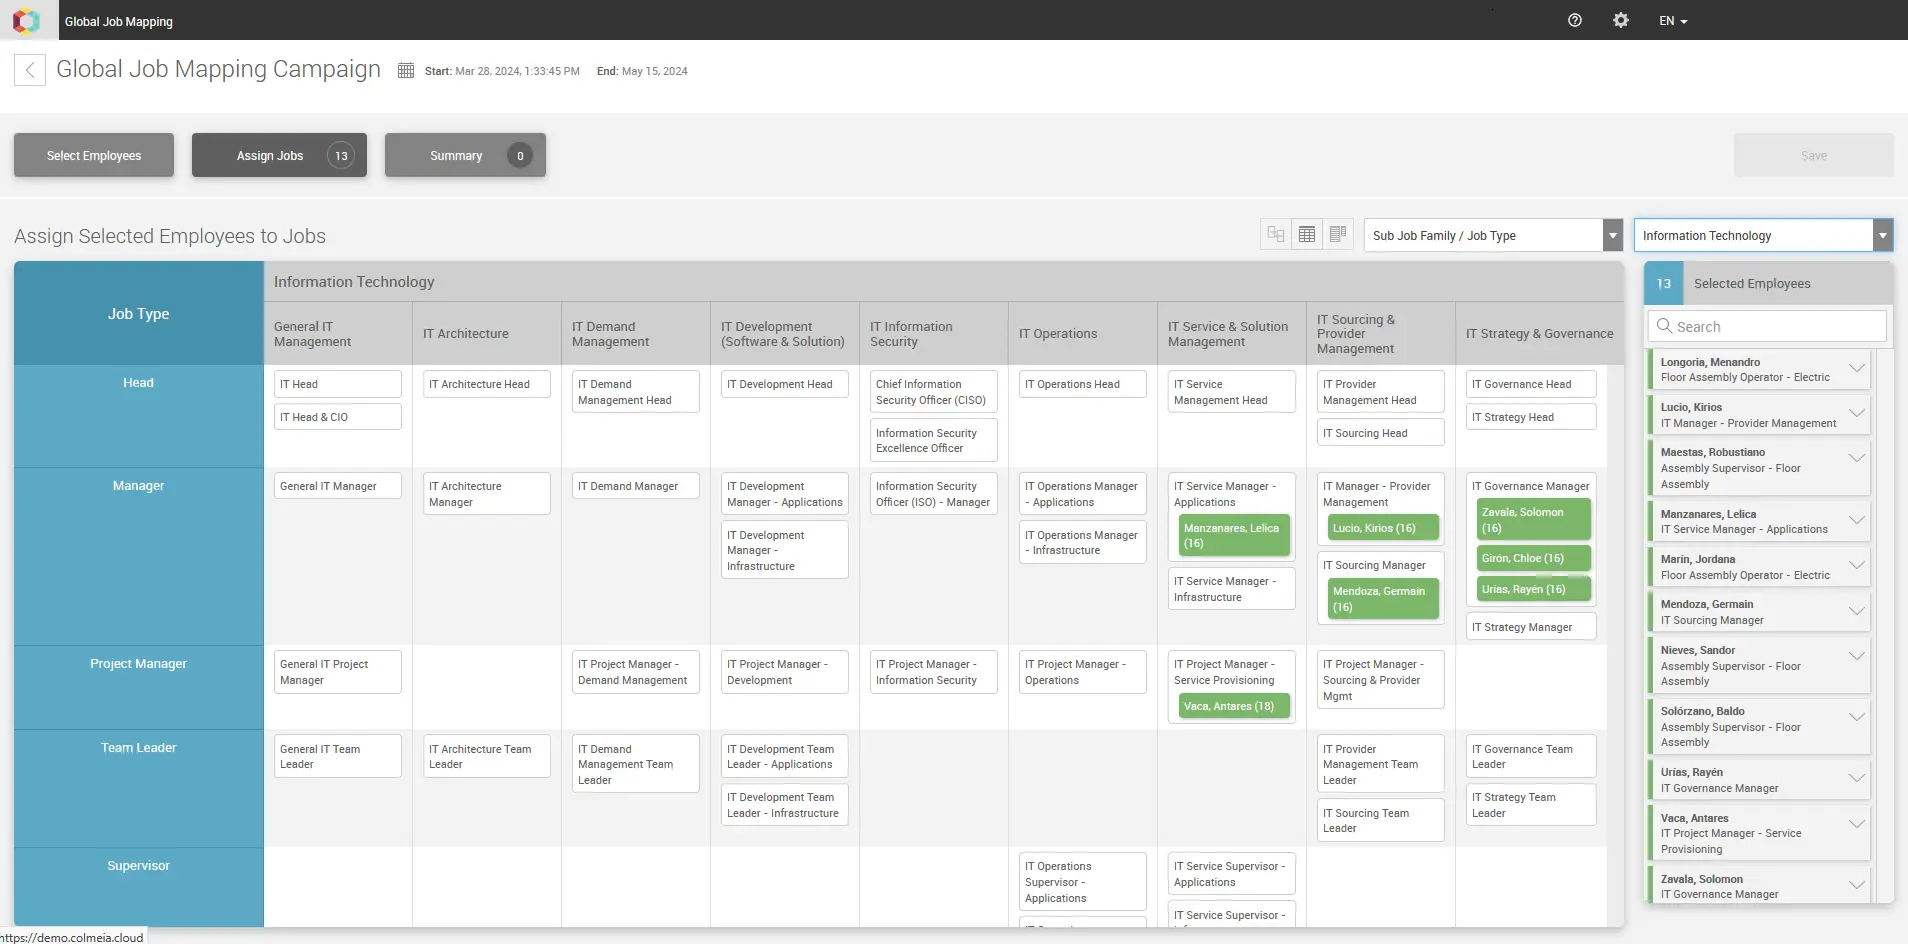This screenshot has width=1908, height=944.
Task: Click the calendar icon next to Start date
Action: 406,71
